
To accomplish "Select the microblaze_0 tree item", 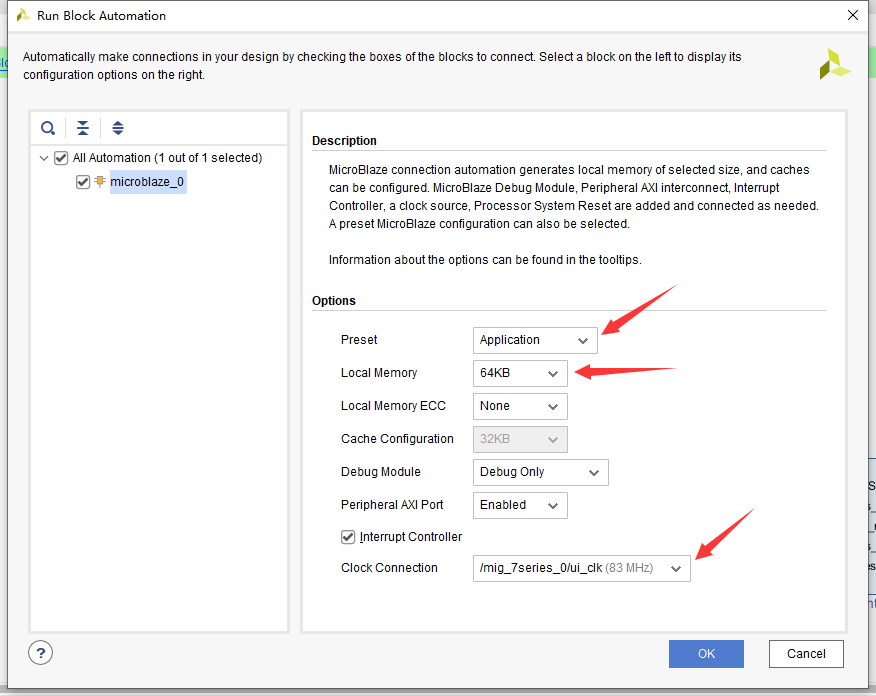I will [x=147, y=182].
